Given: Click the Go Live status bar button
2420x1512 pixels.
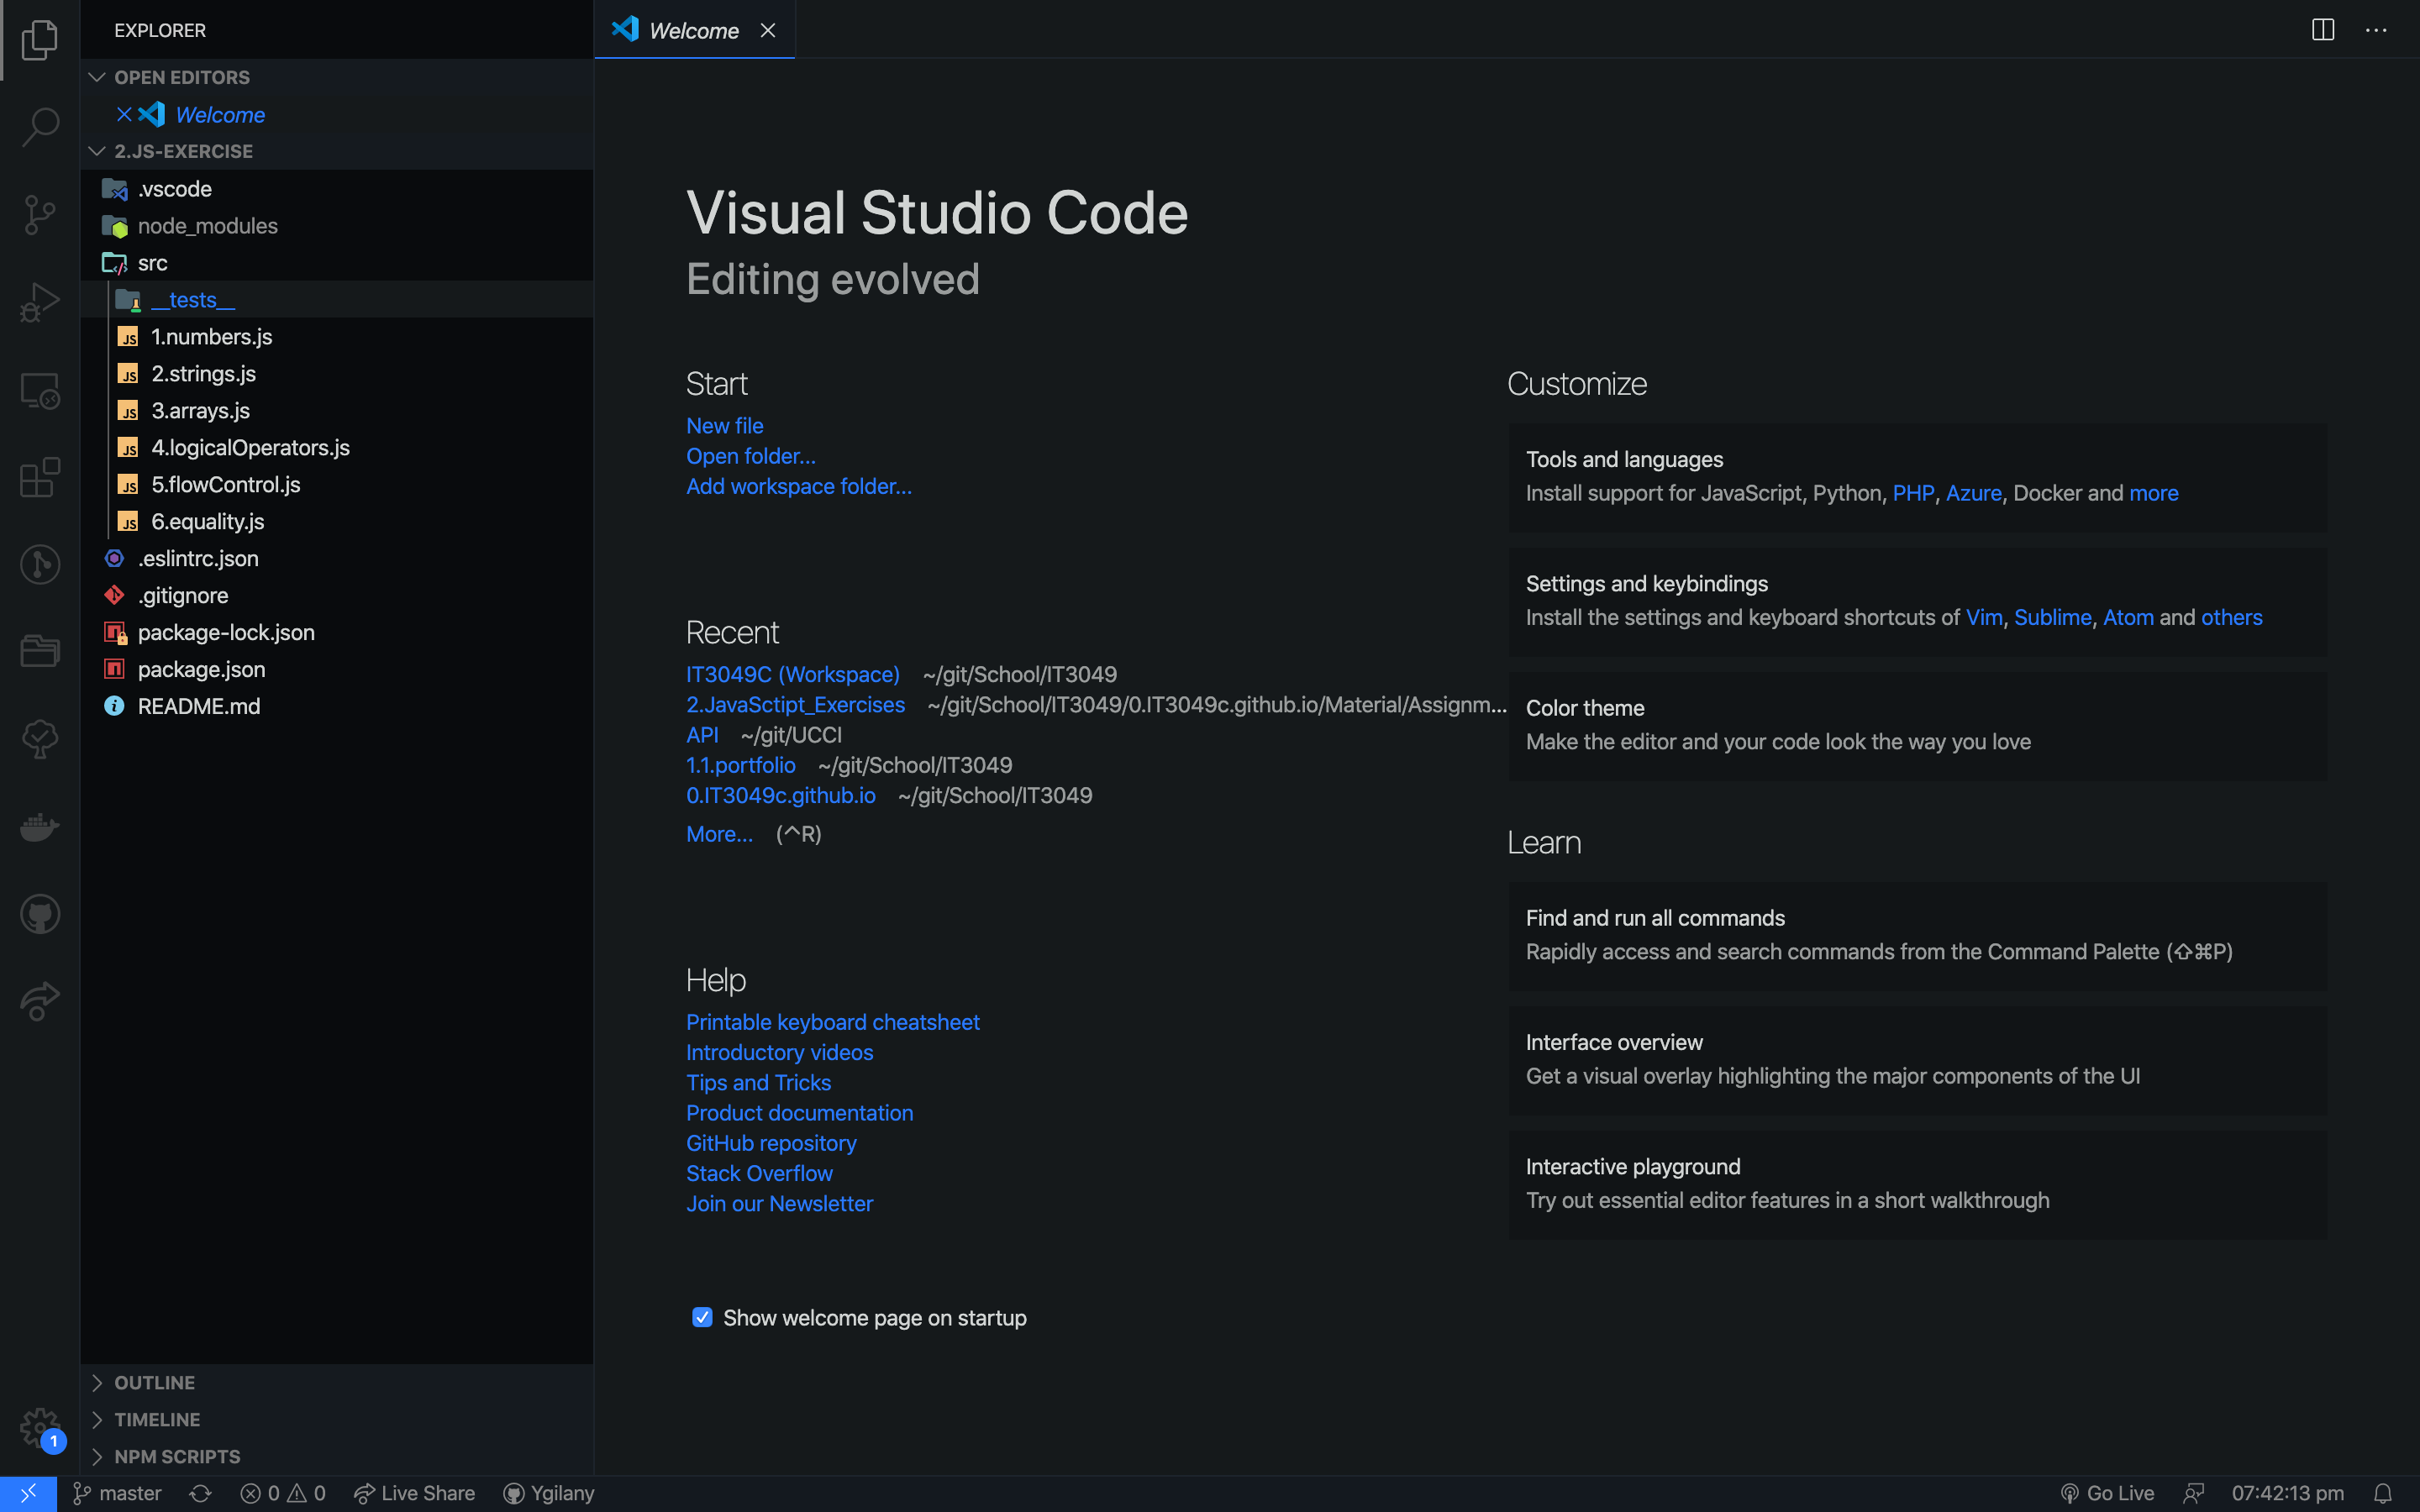Looking at the screenshot, I should tap(2110, 1493).
